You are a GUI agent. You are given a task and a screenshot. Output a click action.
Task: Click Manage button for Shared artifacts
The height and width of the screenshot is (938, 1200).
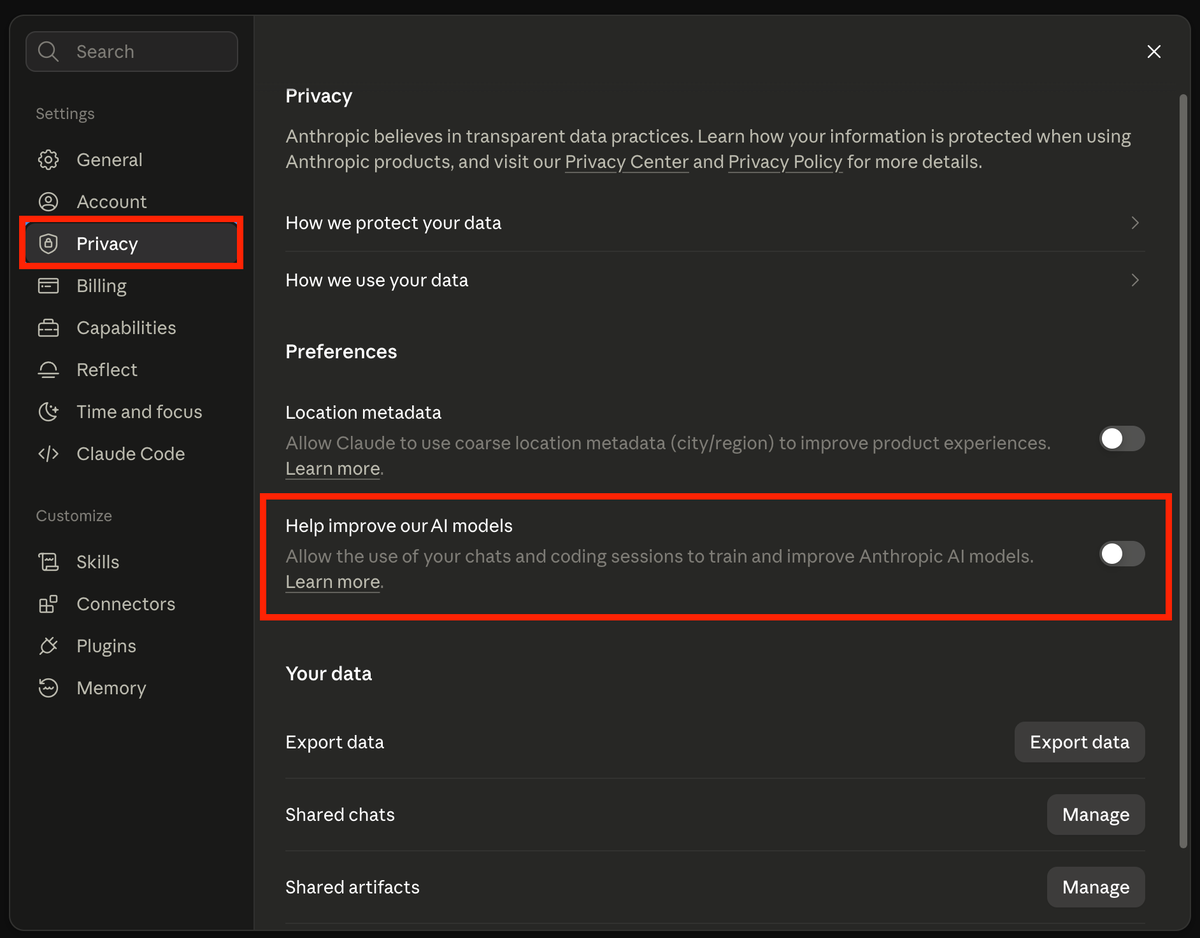(x=1096, y=887)
